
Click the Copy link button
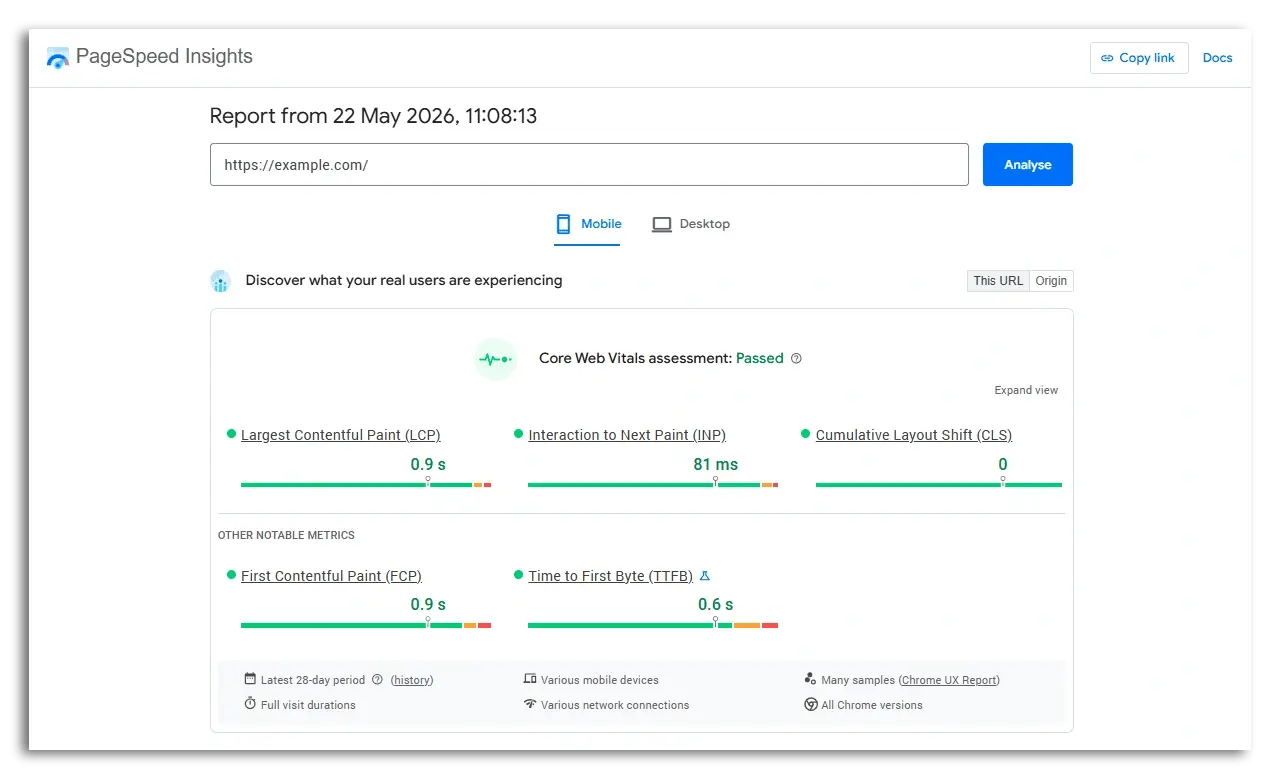1139,58
